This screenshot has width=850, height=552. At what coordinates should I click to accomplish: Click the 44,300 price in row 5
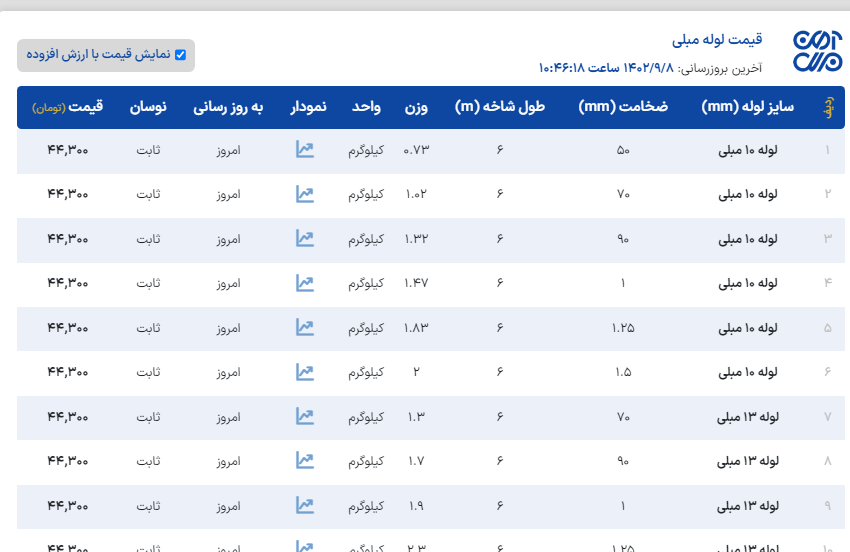pos(67,328)
